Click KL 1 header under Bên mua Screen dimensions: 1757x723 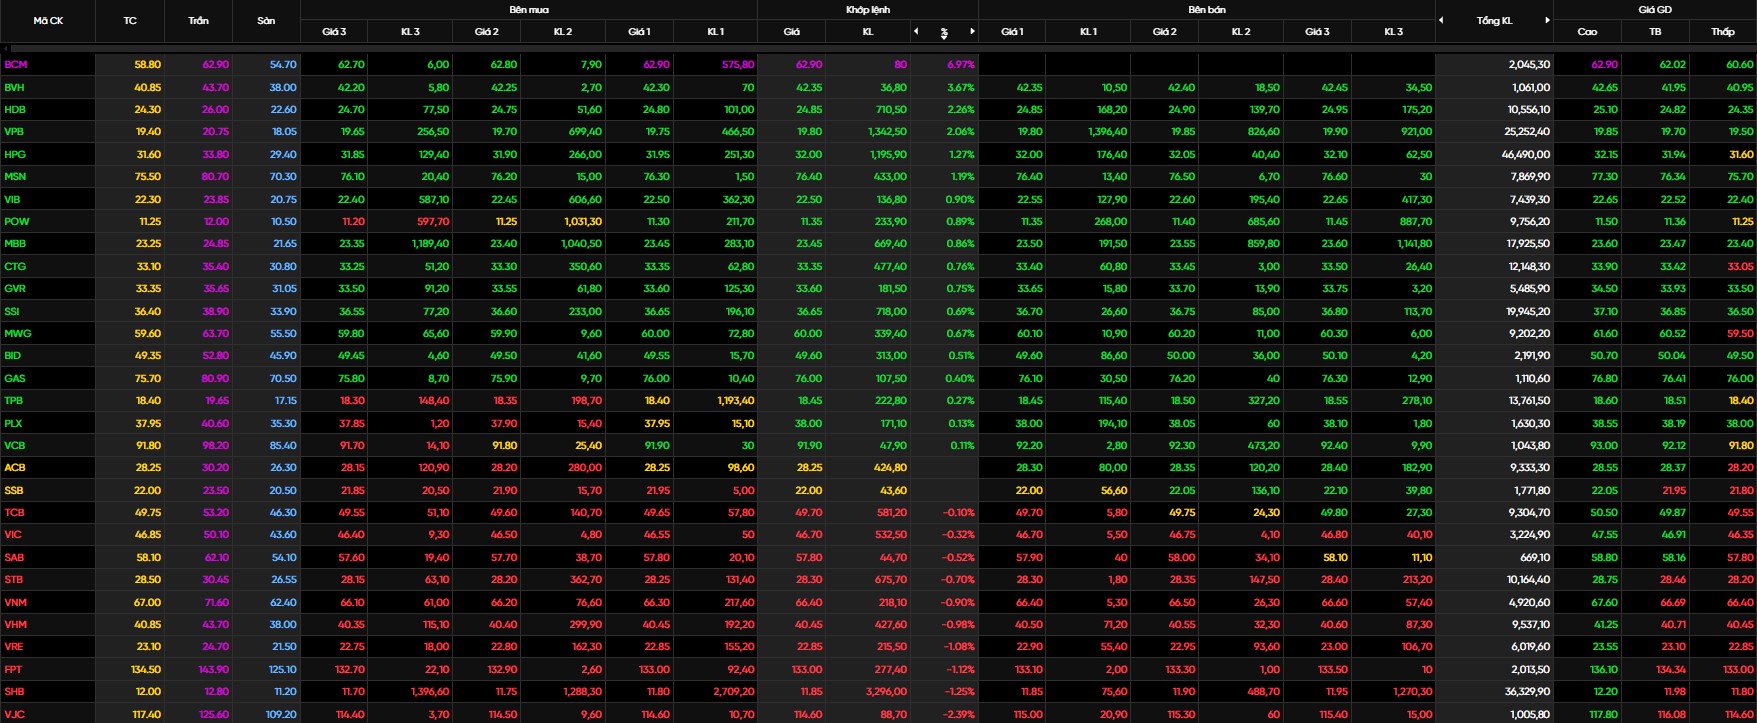pyautogui.click(x=715, y=32)
